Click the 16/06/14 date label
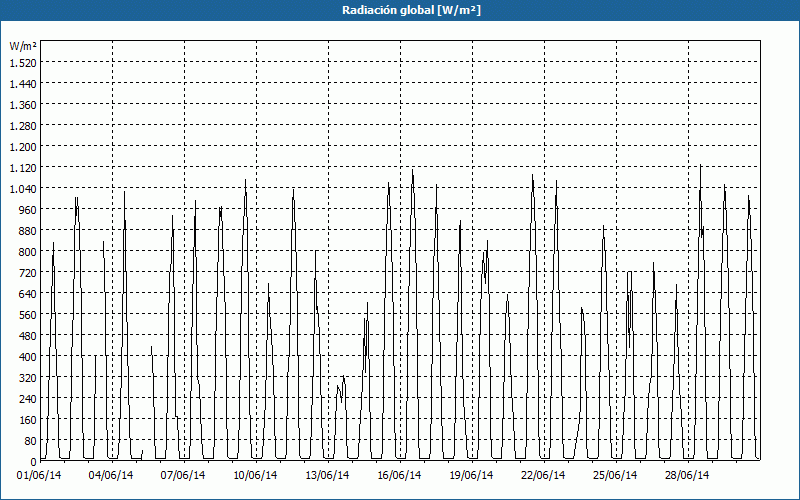Screen dimensions: 800x500 coord(399,475)
